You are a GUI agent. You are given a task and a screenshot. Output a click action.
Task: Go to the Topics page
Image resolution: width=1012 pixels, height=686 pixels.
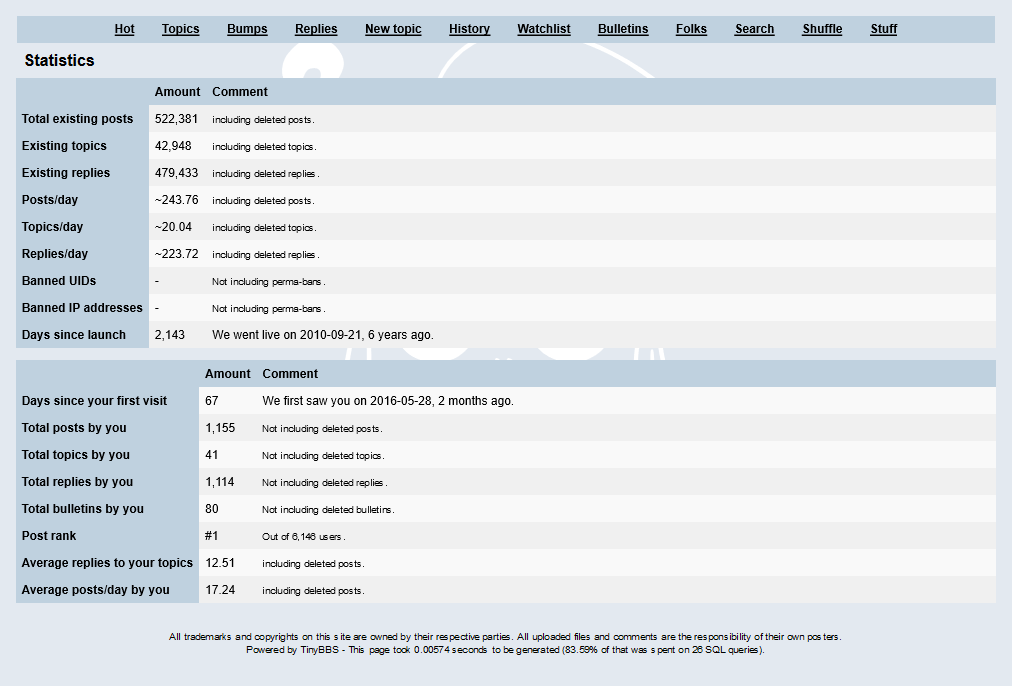tap(180, 29)
